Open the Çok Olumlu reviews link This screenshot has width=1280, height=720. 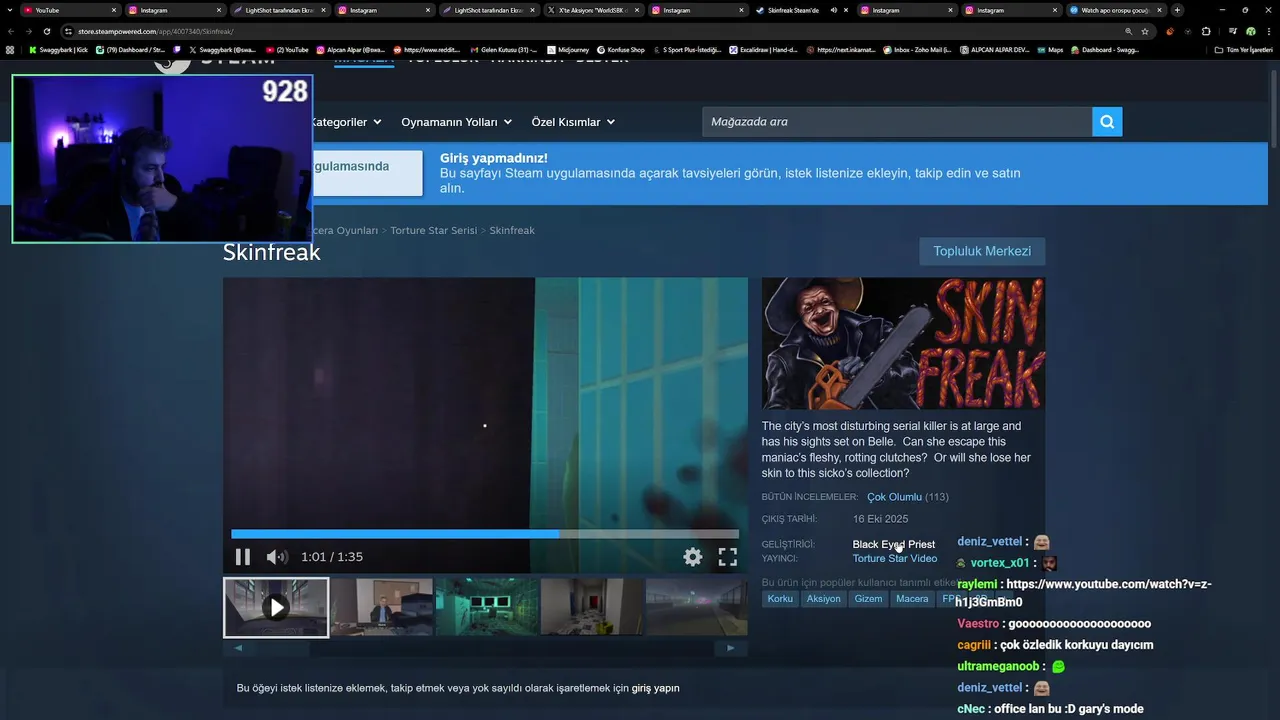pos(894,497)
